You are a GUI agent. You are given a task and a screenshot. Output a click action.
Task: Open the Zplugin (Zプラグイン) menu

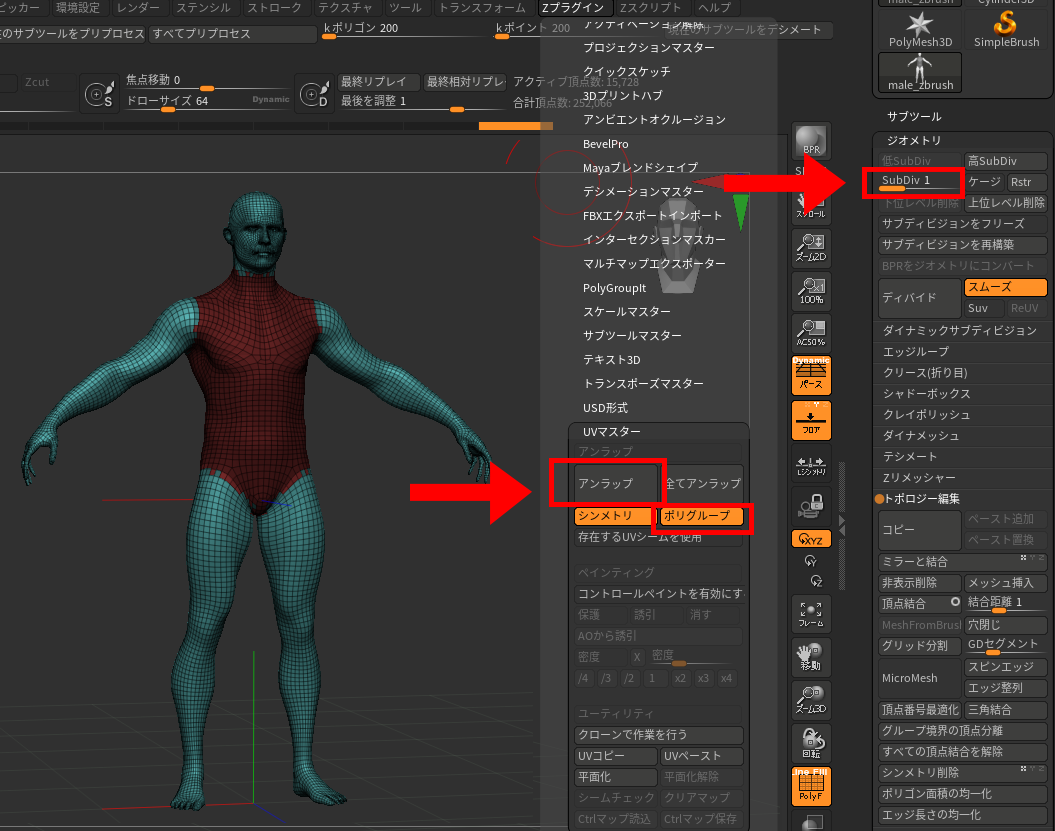pyautogui.click(x=573, y=7)
